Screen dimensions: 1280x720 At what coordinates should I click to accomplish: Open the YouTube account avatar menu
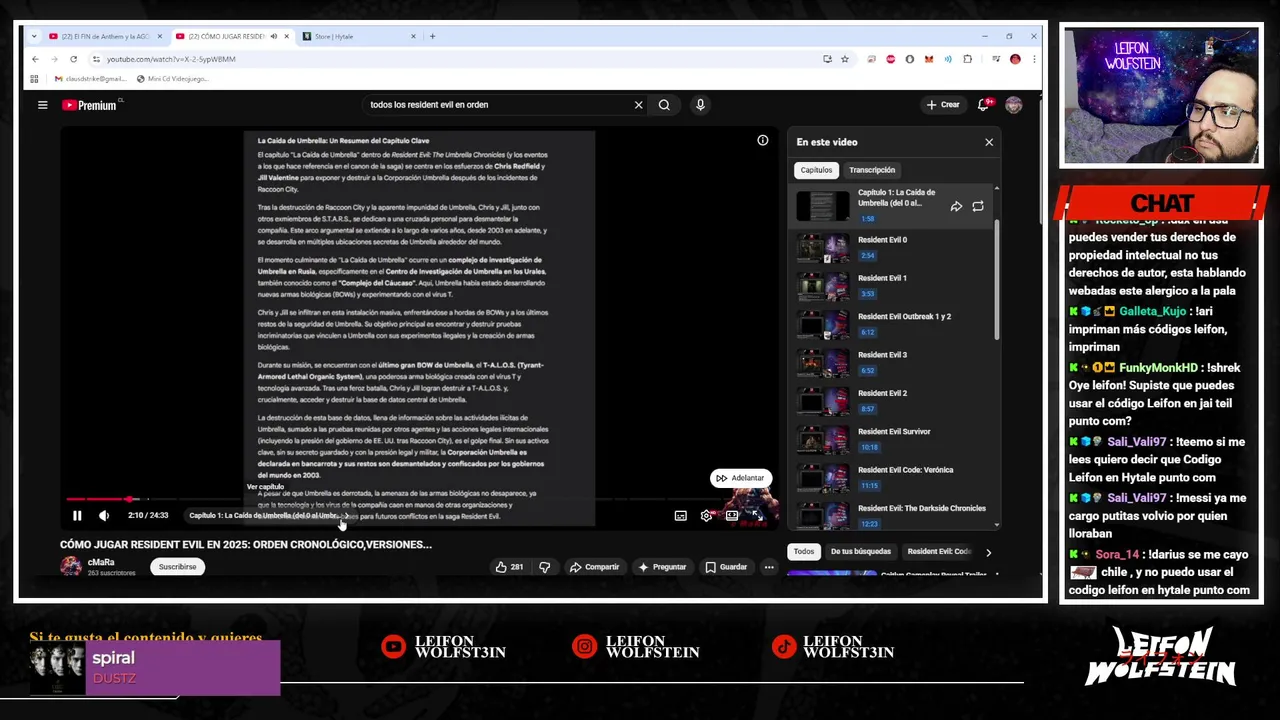point(1014,105)
